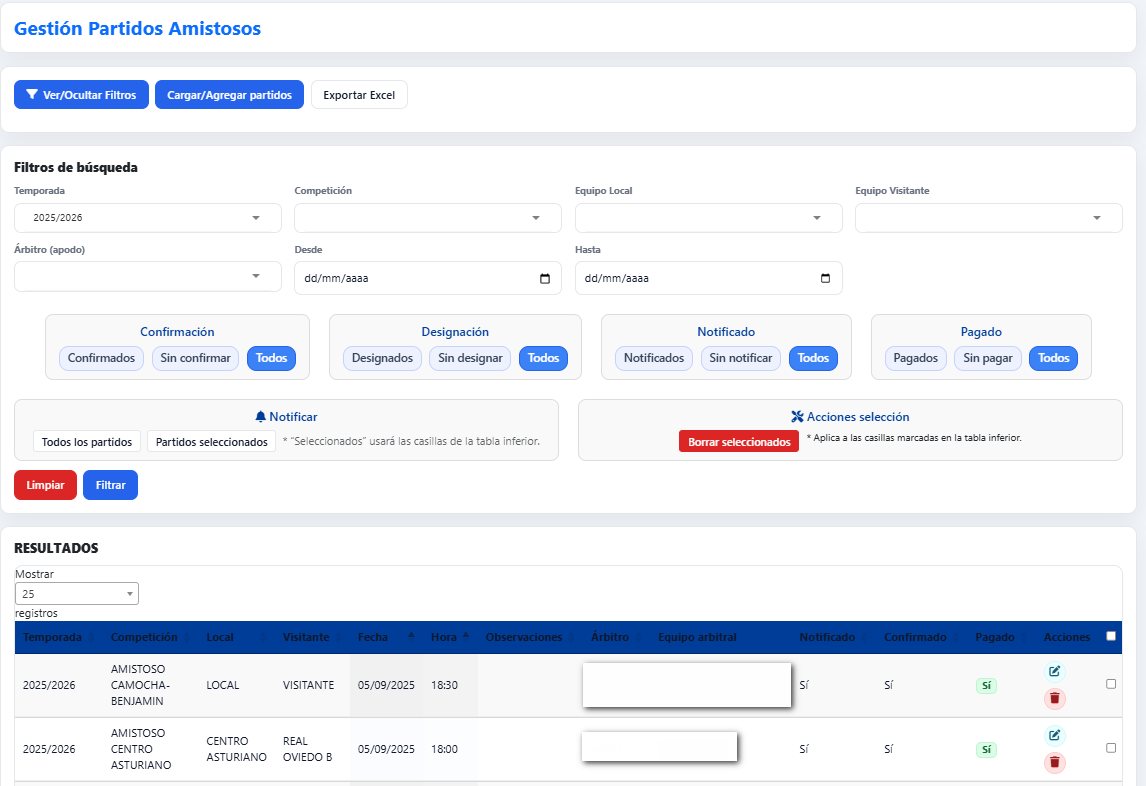The image size is (1146, 786).
Task: Click edit icon for CENTRO ASTURIANO match
Action: tap(1054, 735)
